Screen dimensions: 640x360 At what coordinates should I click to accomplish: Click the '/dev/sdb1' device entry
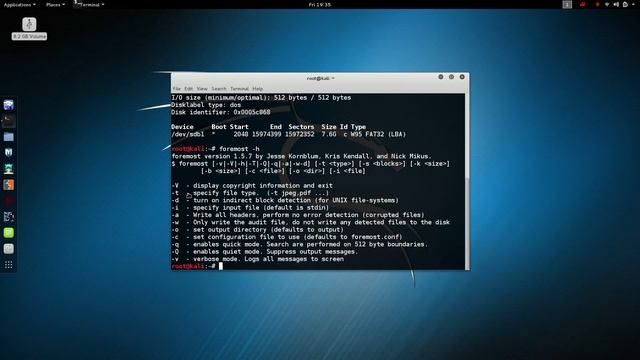tap(188, 134)
